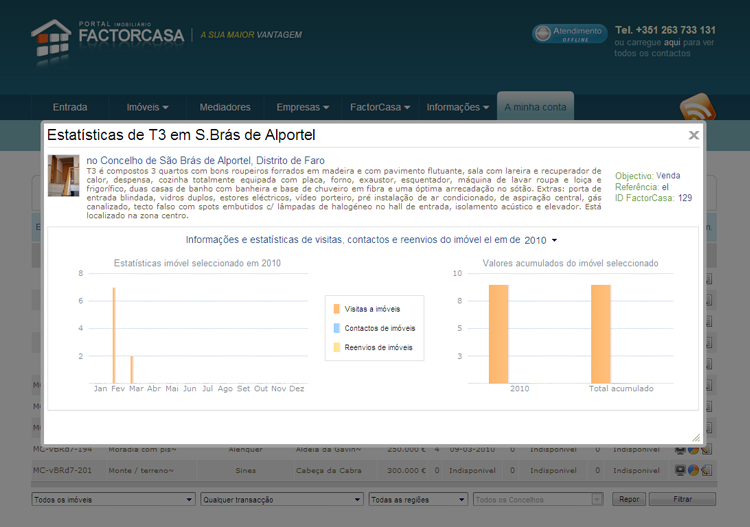Click the property thumbnail photo
The height and width of the screenshot is (527, 750).
[x=64, y=176]
